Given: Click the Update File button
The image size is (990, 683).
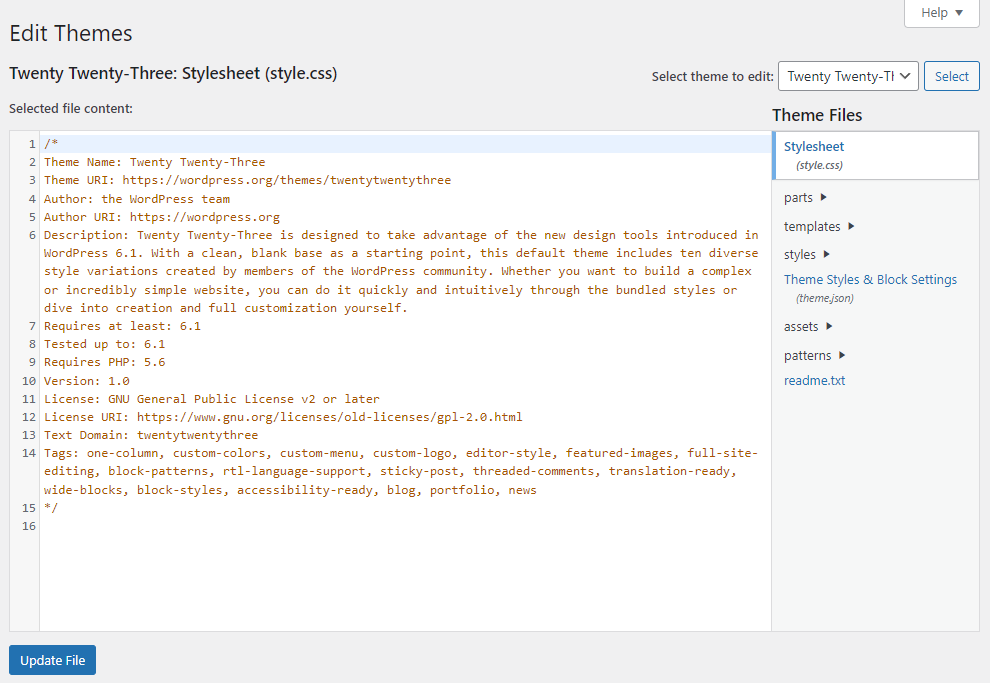Looking at the screenshot, I should [51, 660].
